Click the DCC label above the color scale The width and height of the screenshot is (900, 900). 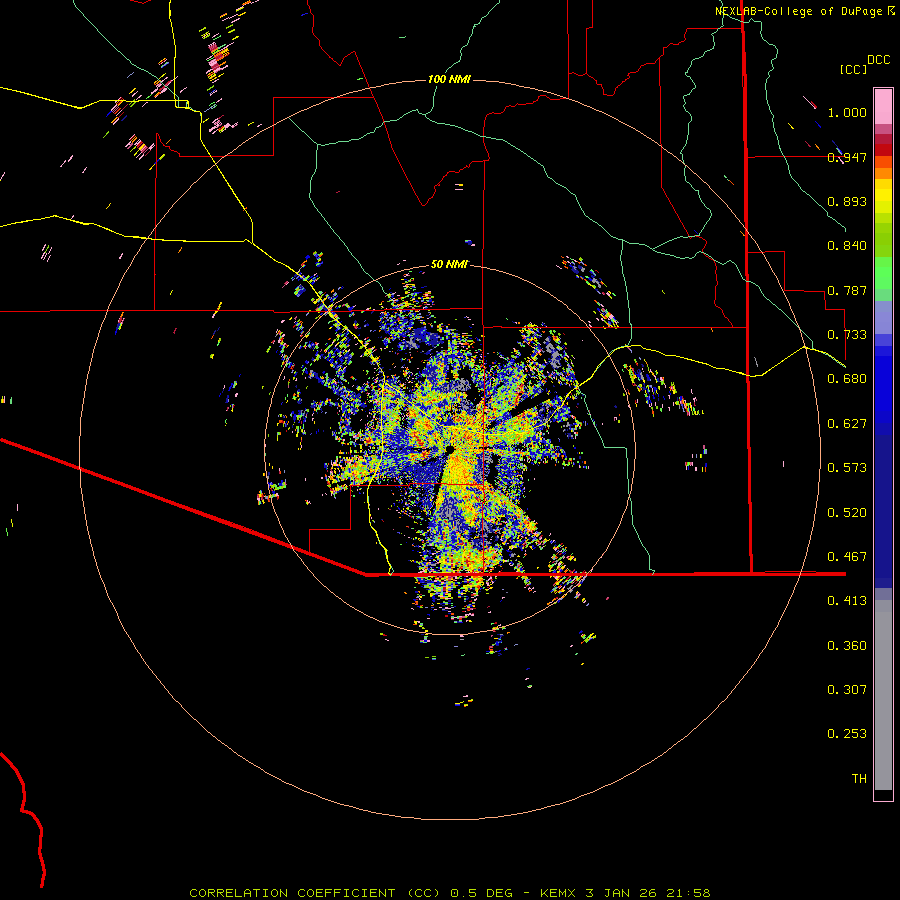[x=878, y=60]
